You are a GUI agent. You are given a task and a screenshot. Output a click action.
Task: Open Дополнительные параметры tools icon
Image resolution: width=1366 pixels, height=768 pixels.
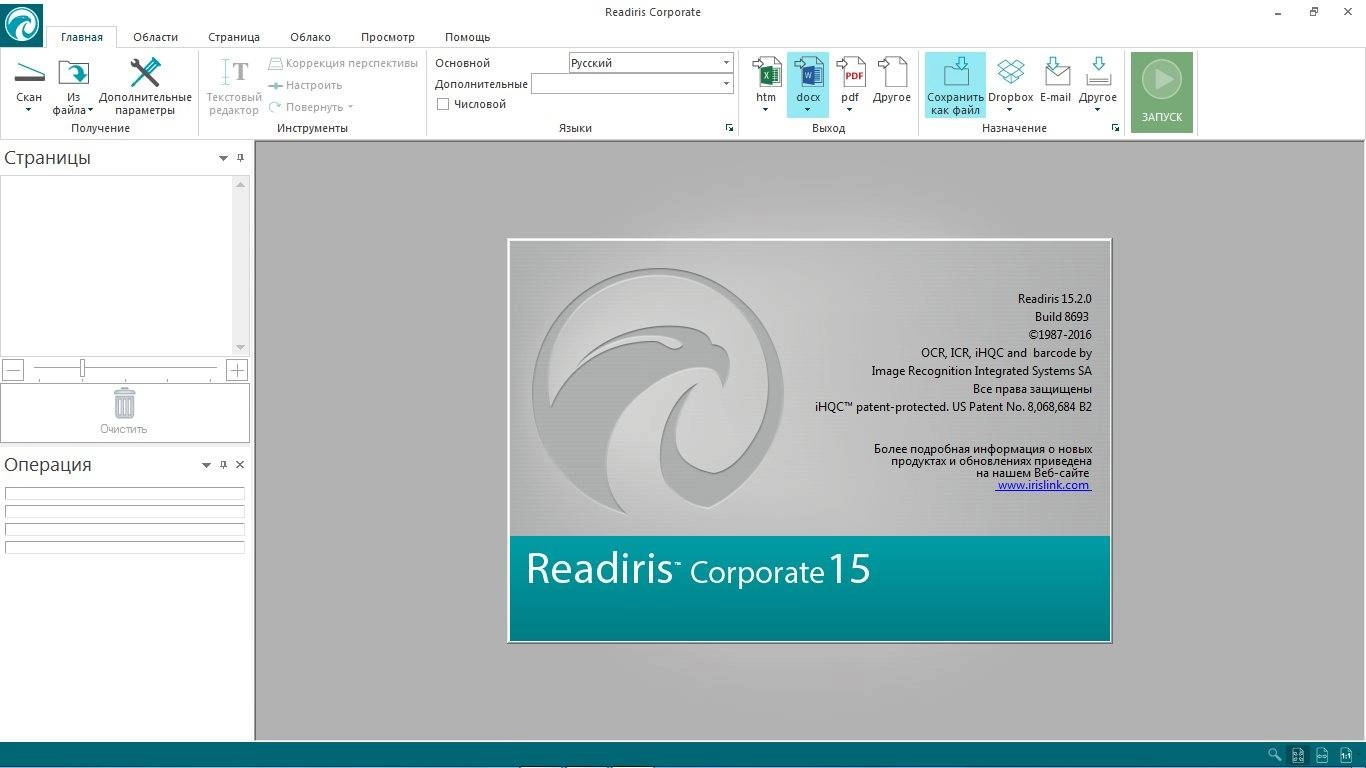(x=145, y=72)
